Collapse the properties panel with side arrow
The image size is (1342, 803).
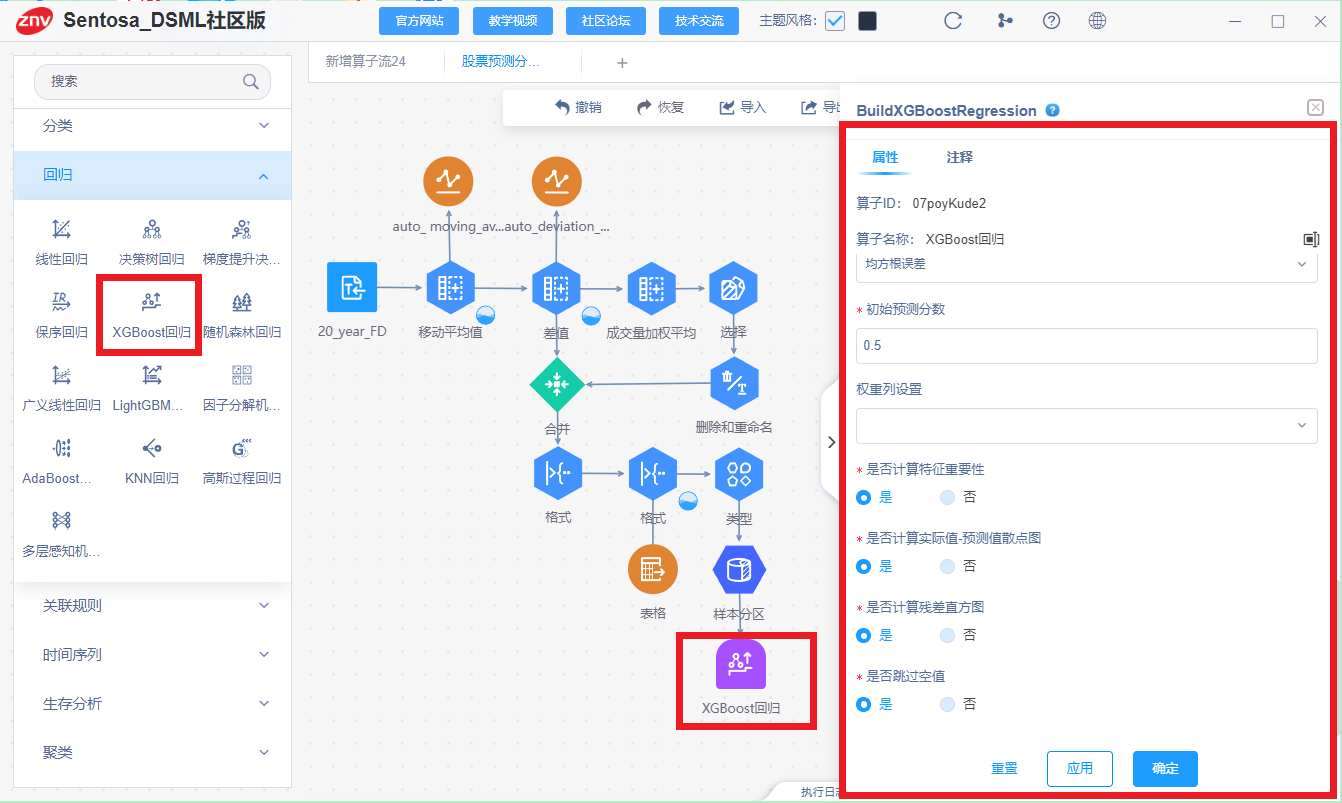(x=831, y=442)
